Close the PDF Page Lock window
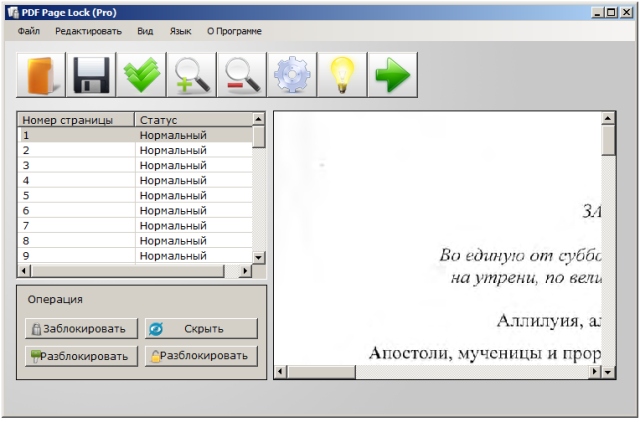640x422 pixels. tap(626, 13)
